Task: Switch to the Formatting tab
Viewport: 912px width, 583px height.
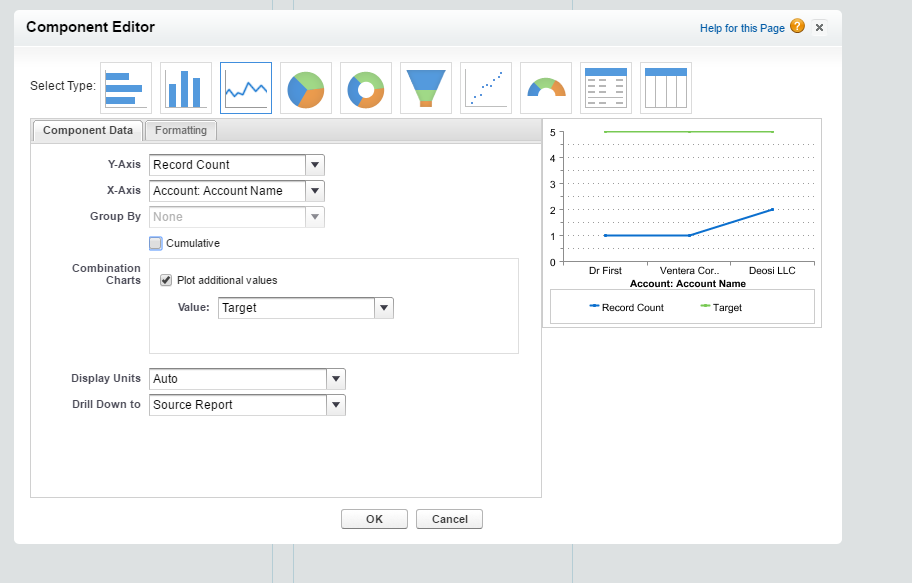Action: [181, 130]
